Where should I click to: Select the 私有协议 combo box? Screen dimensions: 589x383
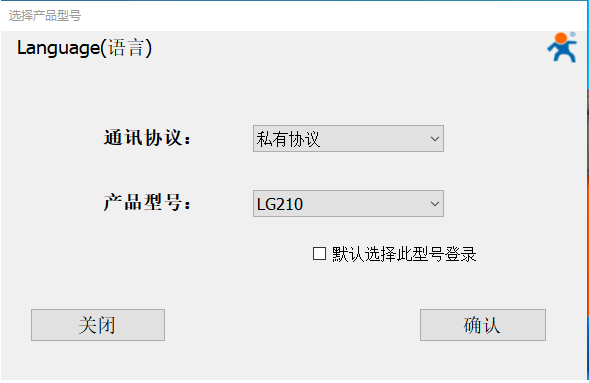click(x=348, y=139)
